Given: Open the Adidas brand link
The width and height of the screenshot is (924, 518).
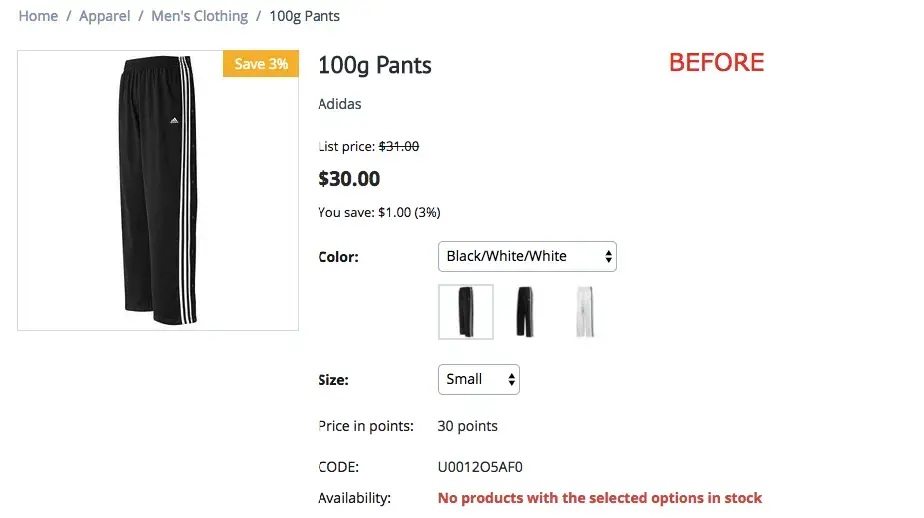Looking at the screenshot, I should click(339, 104).
